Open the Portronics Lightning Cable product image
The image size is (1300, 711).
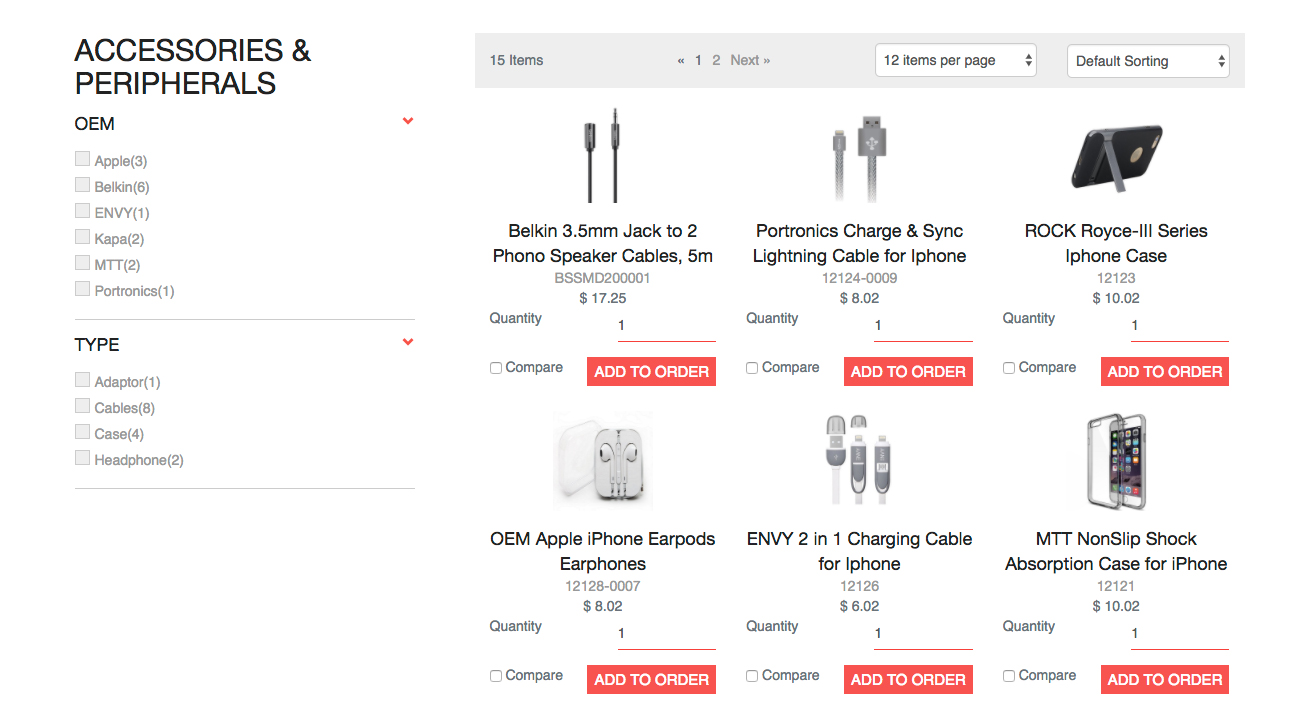[859, 158]
